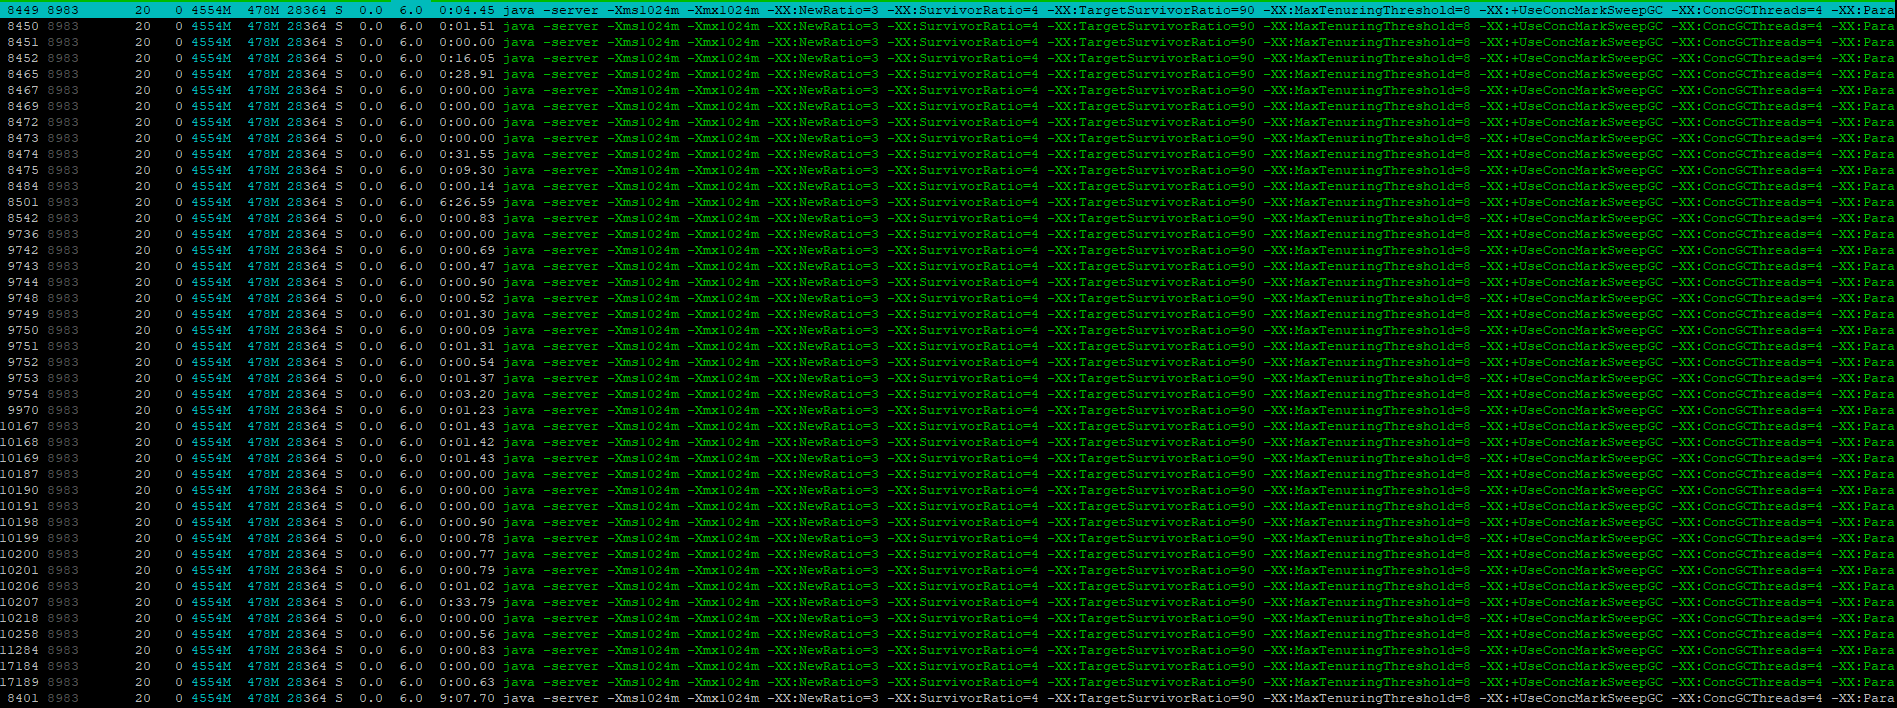Select process row with PID 10218
Screen dimensions: 1897x708
coord(948,618)
